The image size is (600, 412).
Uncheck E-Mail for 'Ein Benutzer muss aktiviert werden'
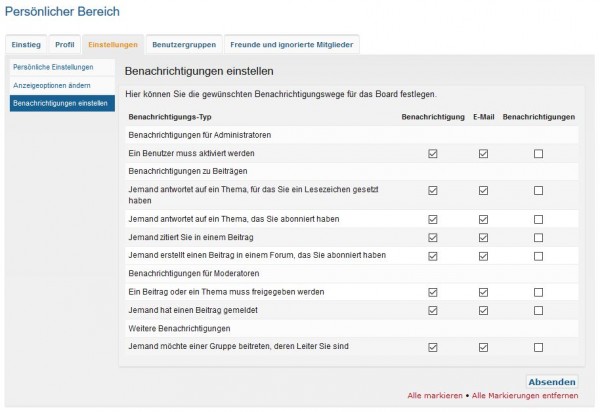click(483, 154)
